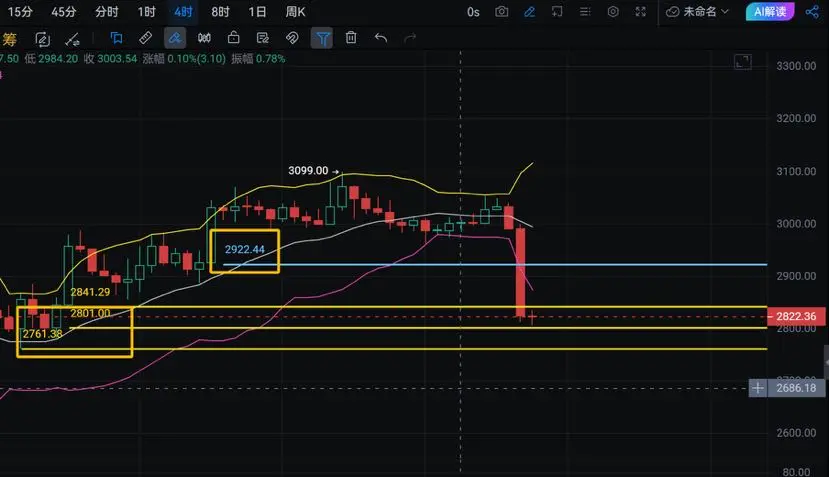
Task: Select the line drawing tool icon
Action: [72, 39]
